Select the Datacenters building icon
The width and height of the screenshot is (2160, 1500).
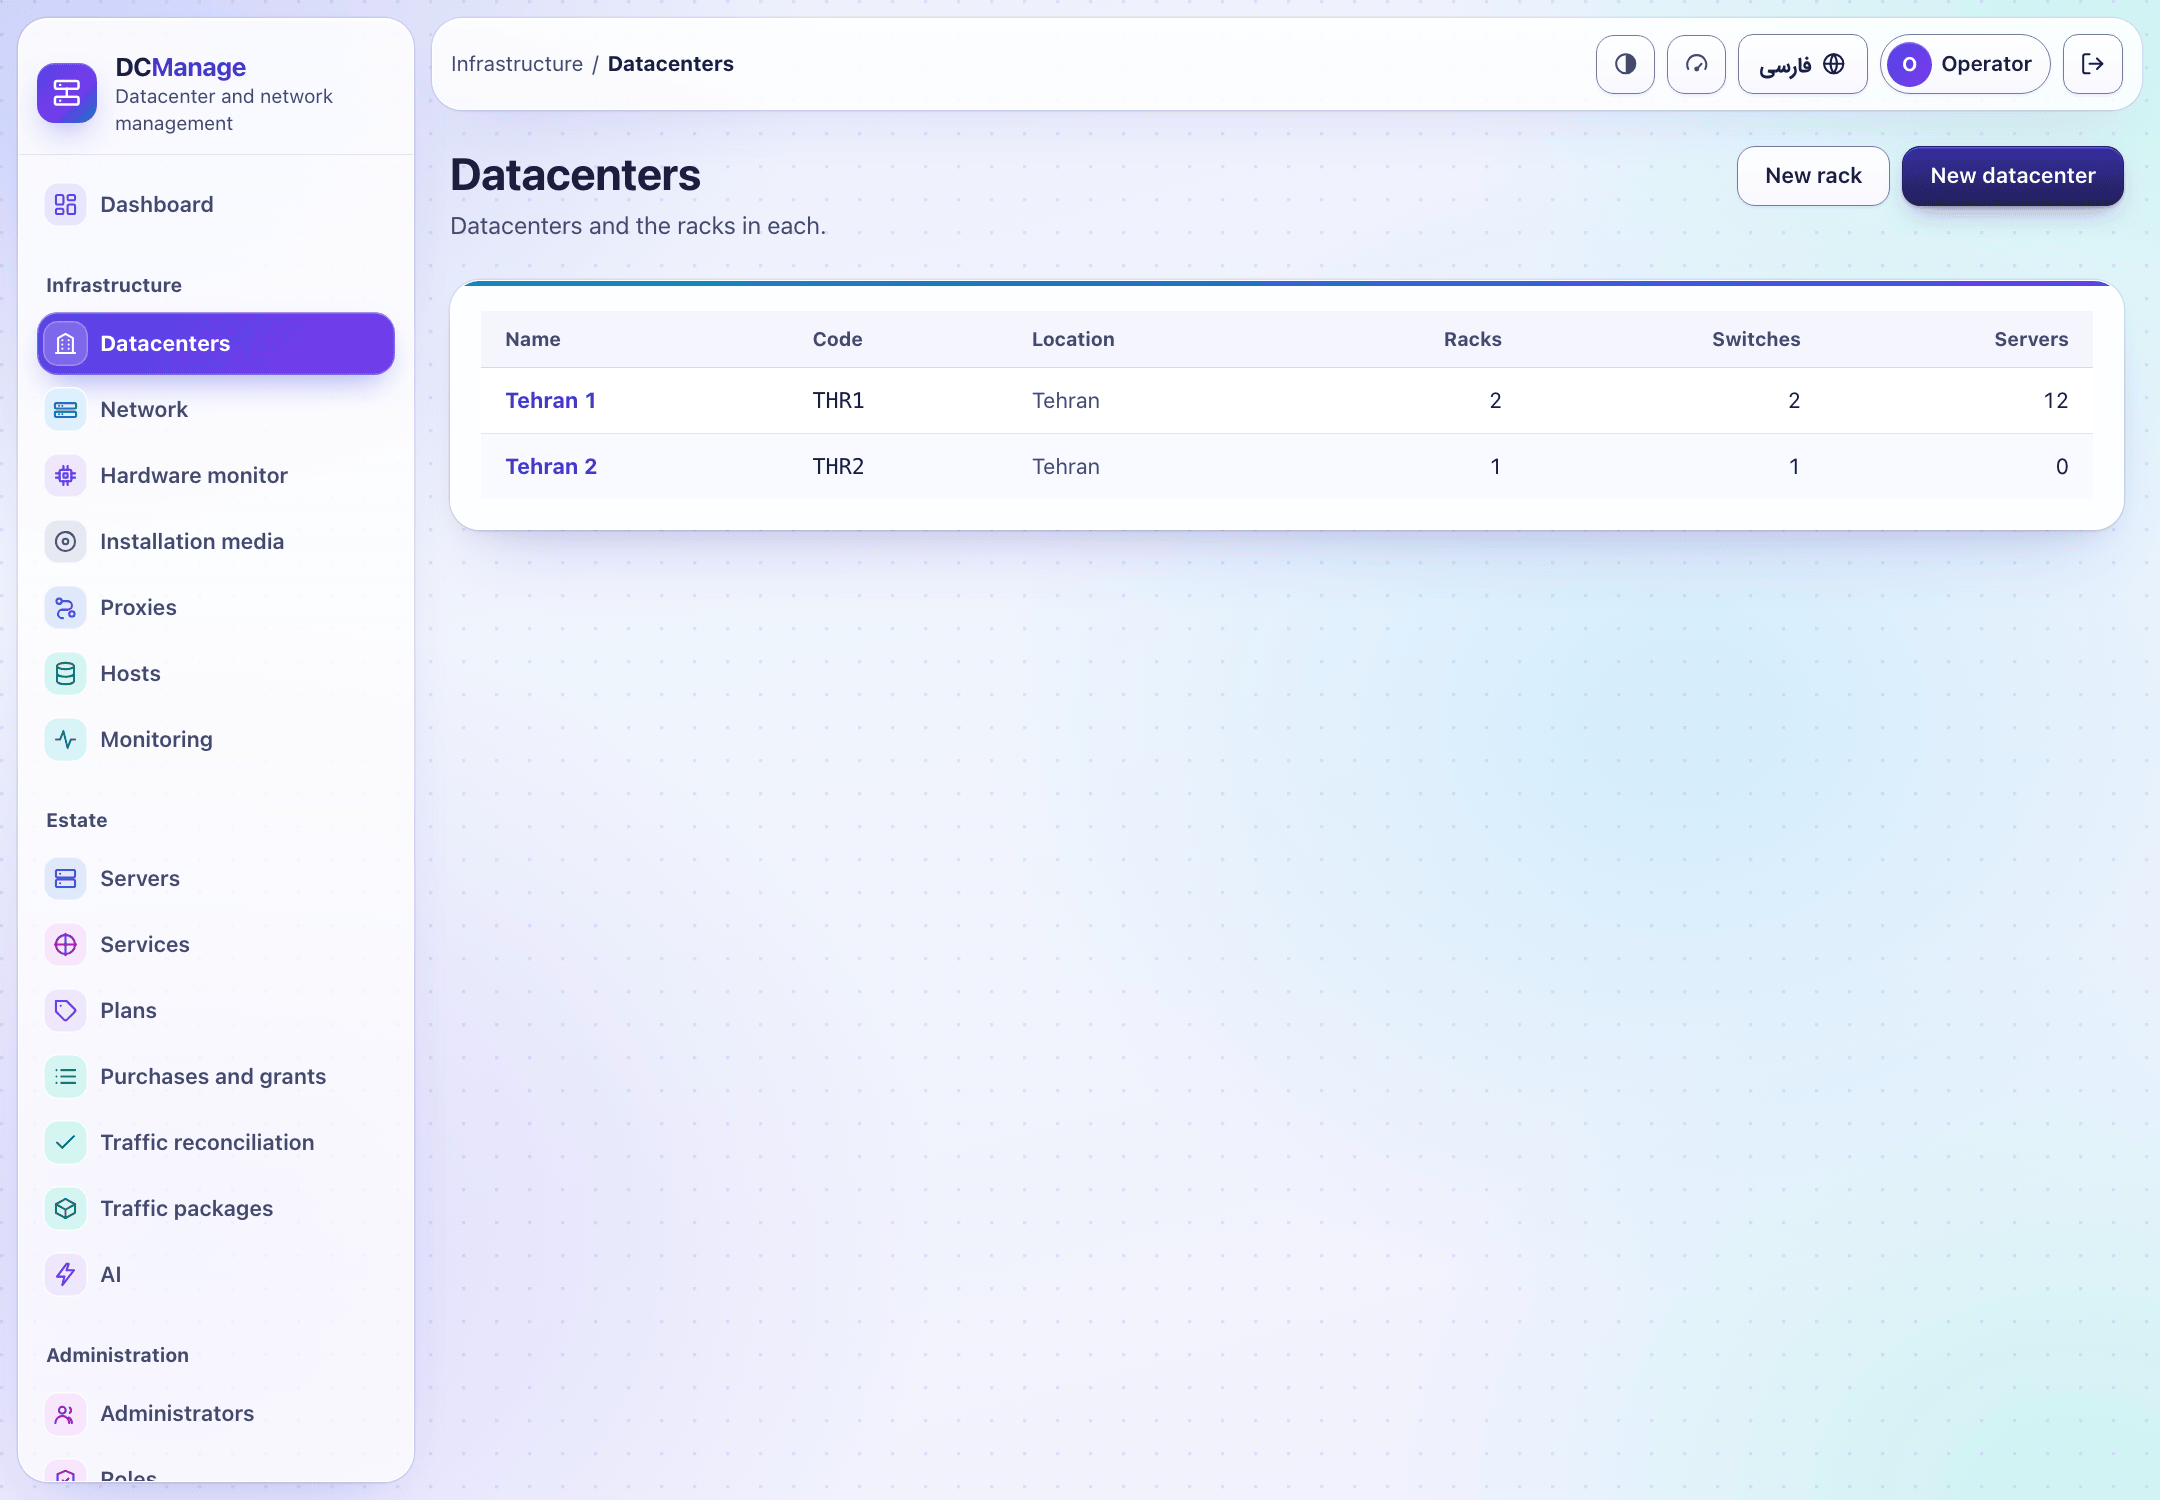(x=65, y=344)
